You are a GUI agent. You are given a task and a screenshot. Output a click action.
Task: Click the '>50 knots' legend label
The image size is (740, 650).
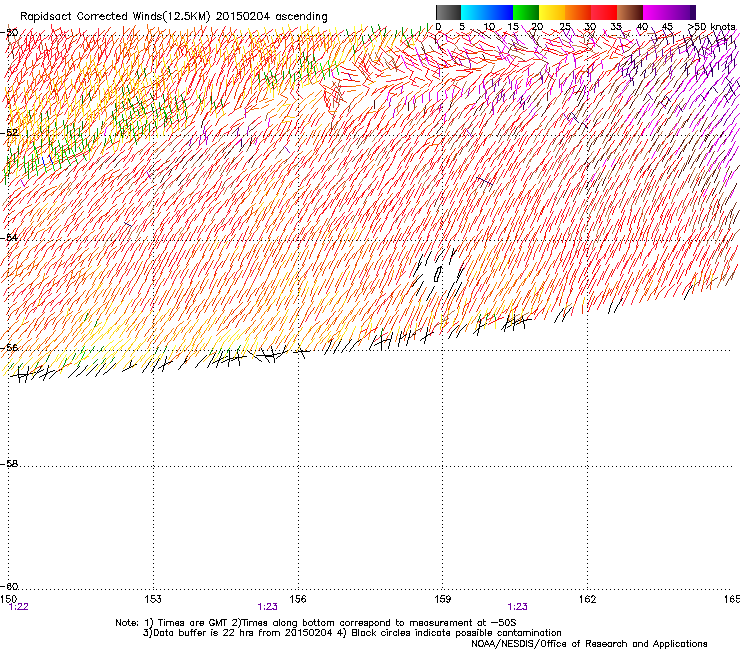tap(712, 27)
